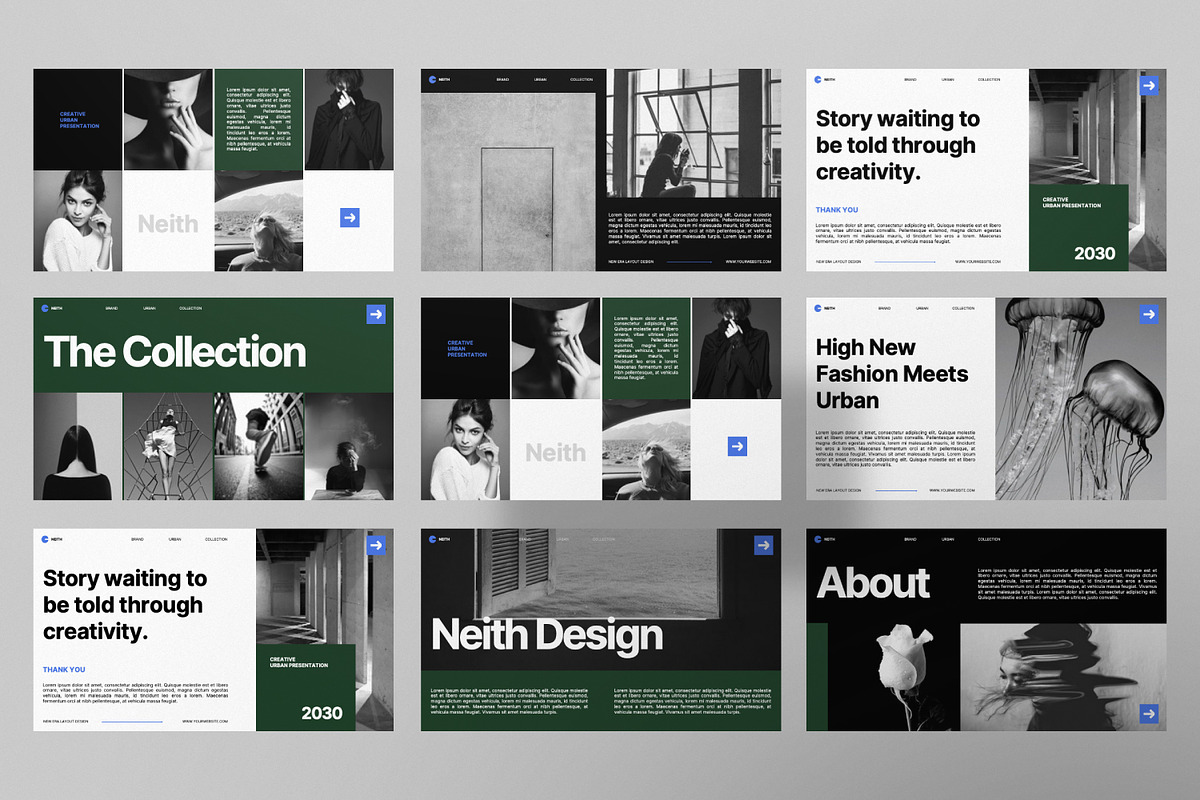
Task: Click the Neith logo icon on The Collection slide
Action: pyautogui.click(x=45, y=308)
